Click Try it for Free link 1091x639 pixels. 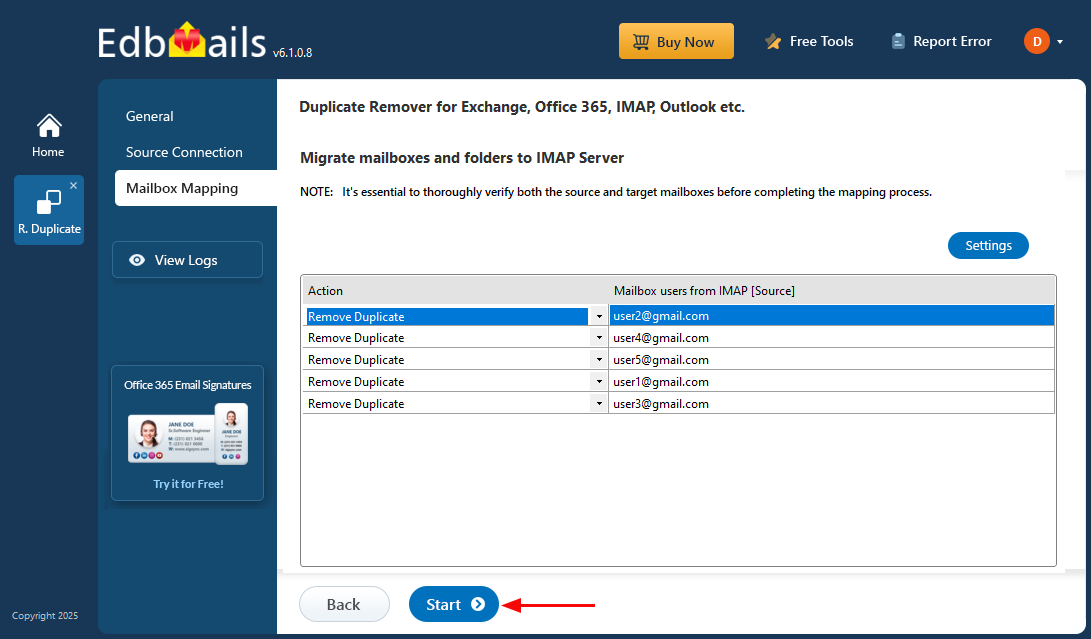[x=188, y=484]
